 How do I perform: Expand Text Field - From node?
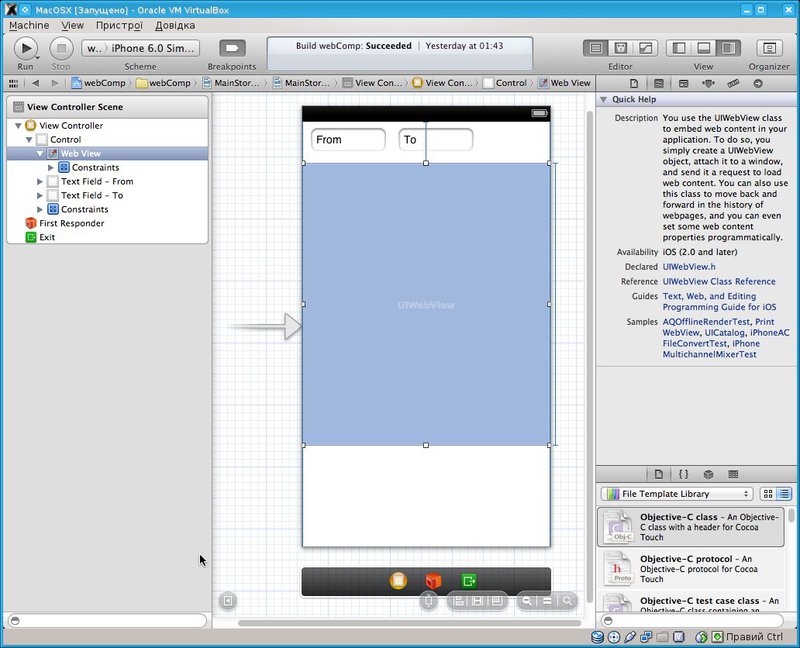40,181
